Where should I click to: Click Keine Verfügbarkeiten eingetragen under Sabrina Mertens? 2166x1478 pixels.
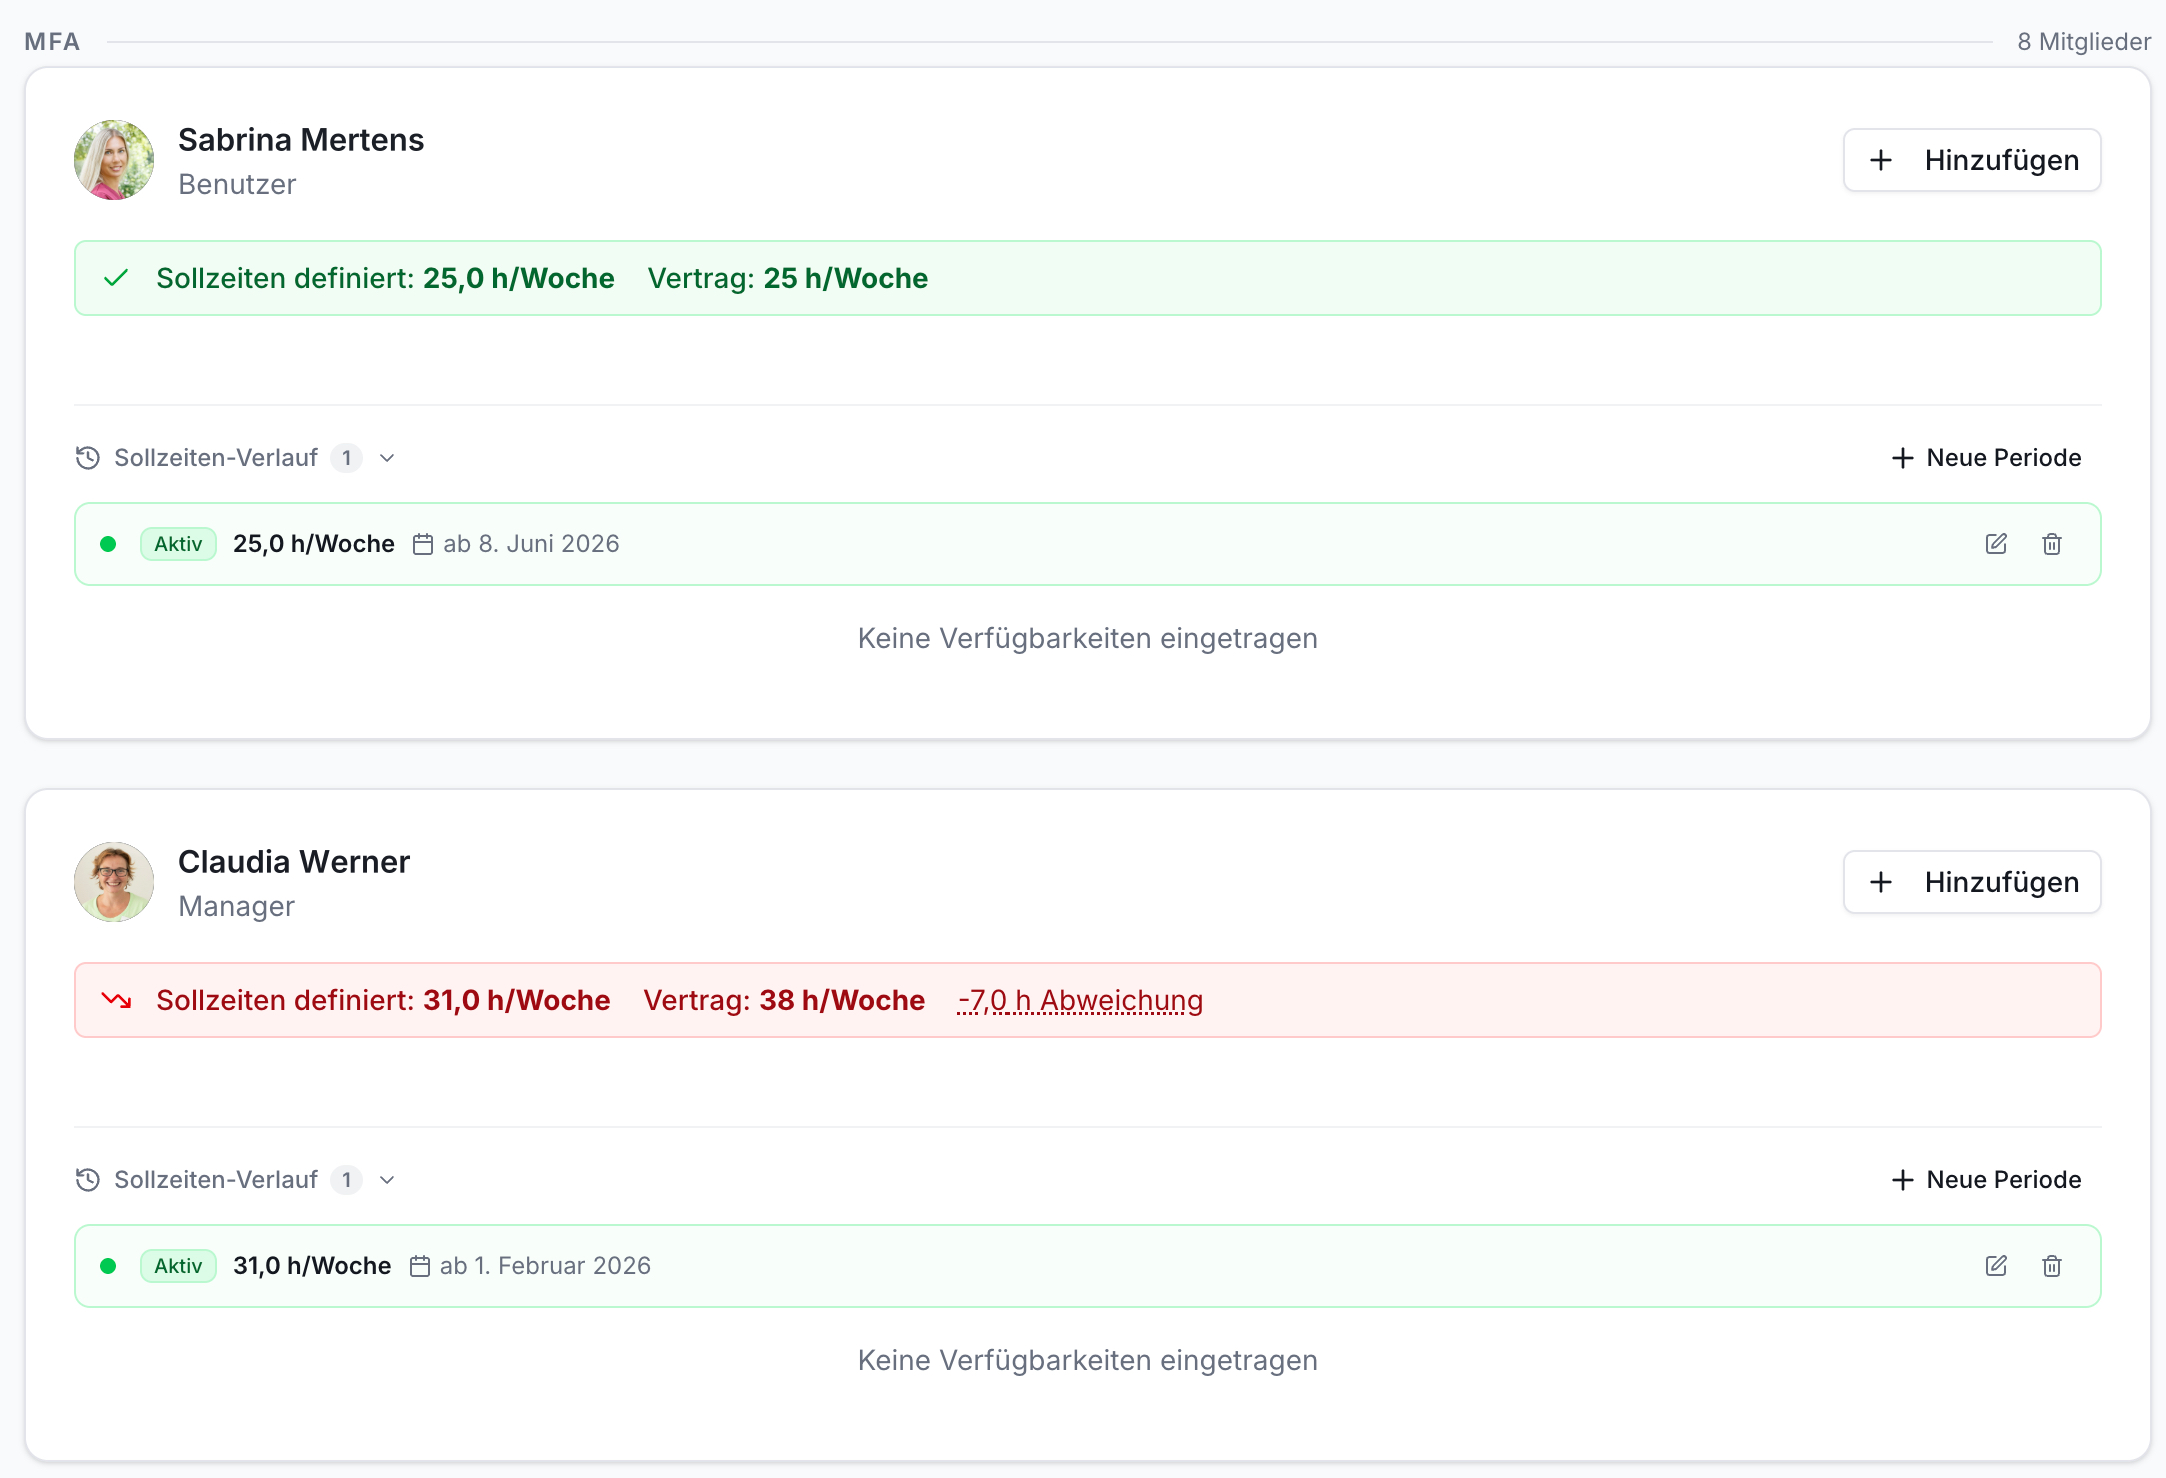click(1088, 638)
